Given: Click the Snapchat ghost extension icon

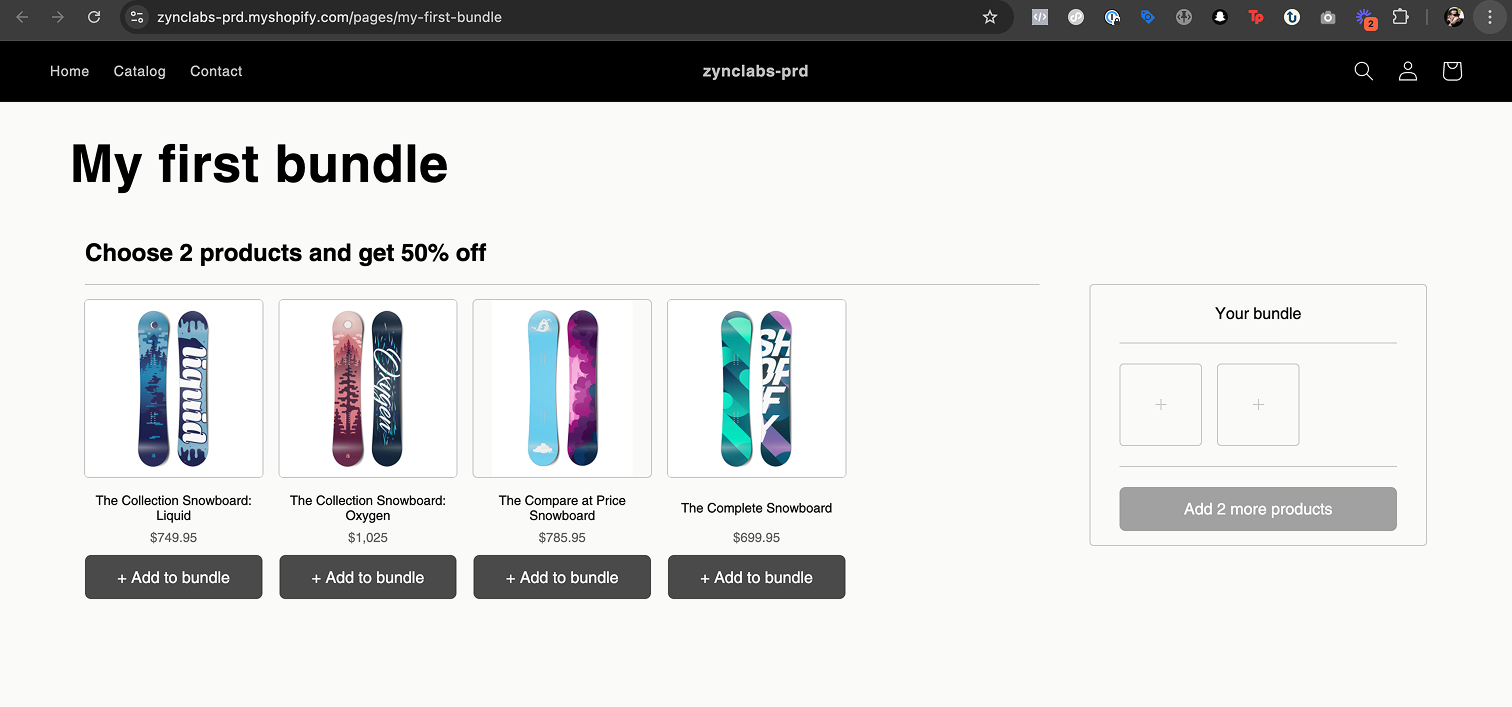Looking at the screenshot, I should tap(1220, 17).
